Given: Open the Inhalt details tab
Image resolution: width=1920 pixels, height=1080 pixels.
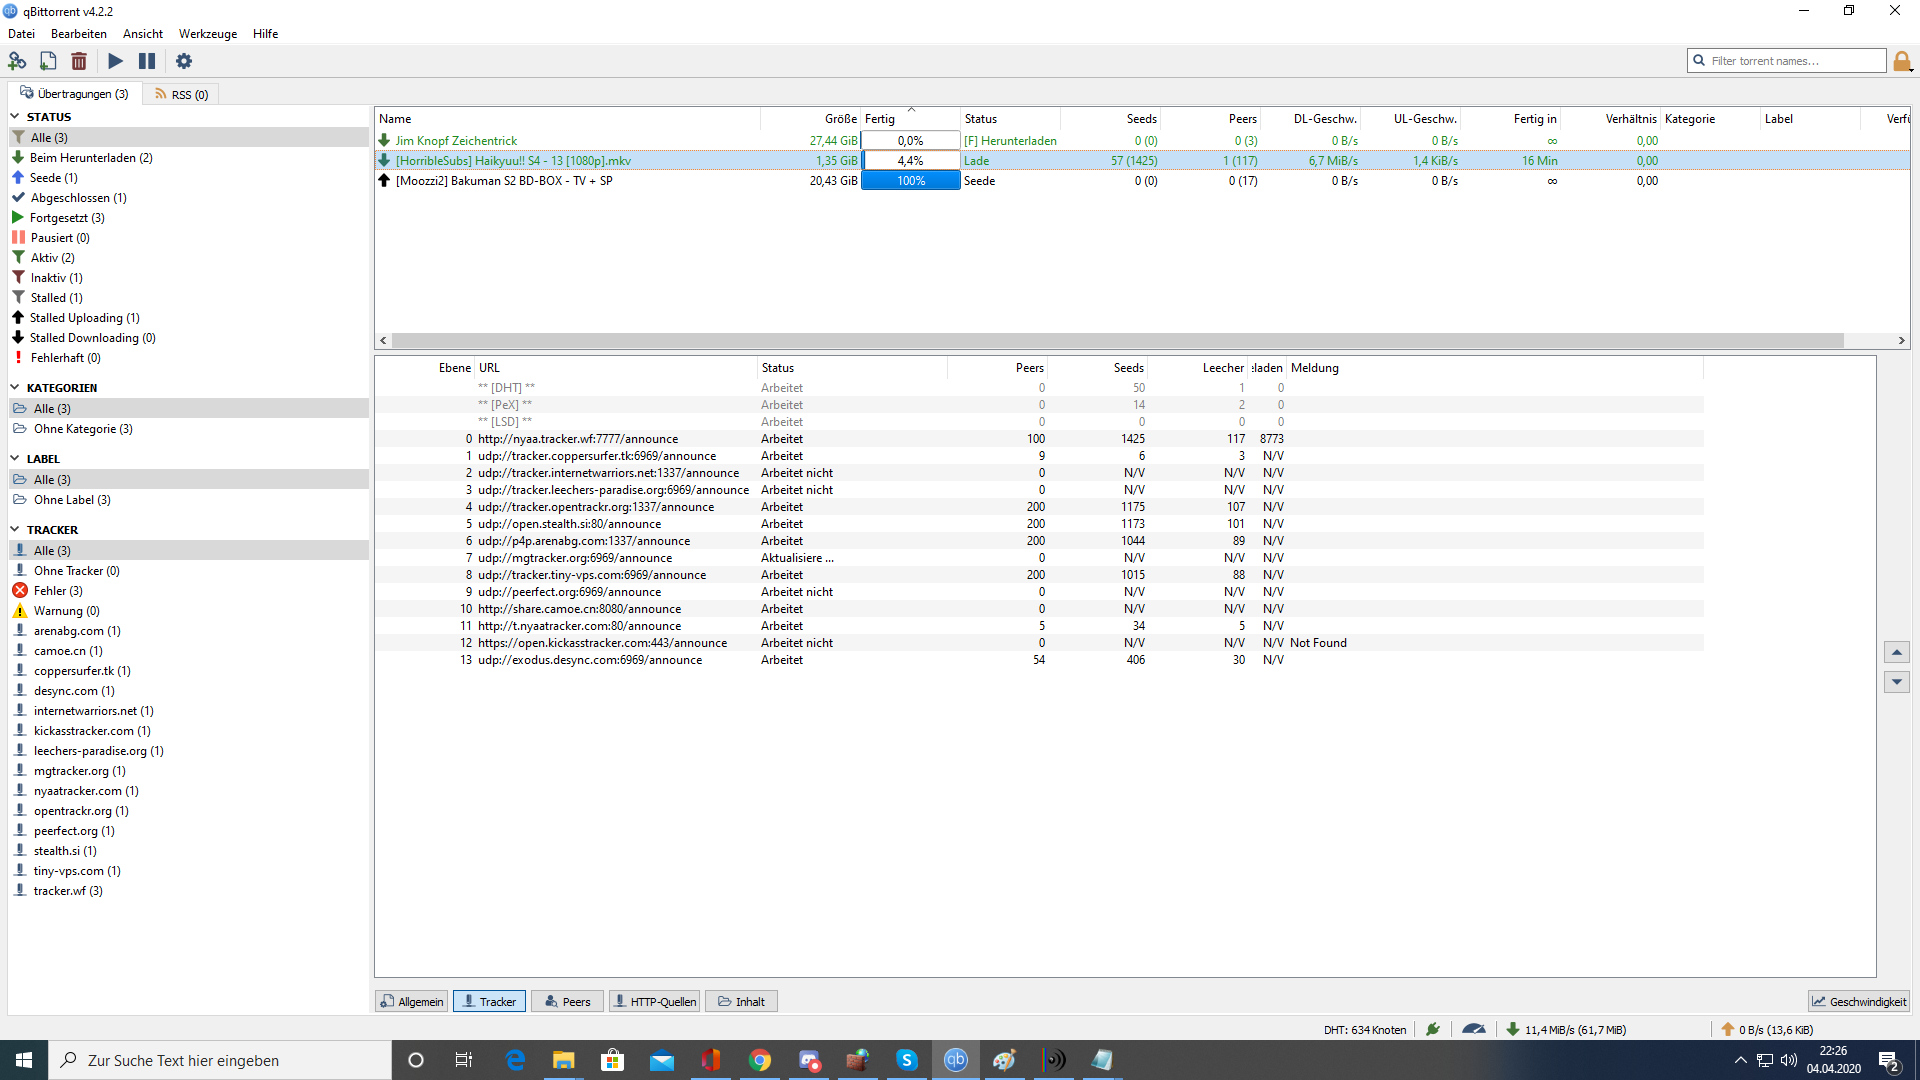Looking at the screenshot, I should coord(741,1001).
